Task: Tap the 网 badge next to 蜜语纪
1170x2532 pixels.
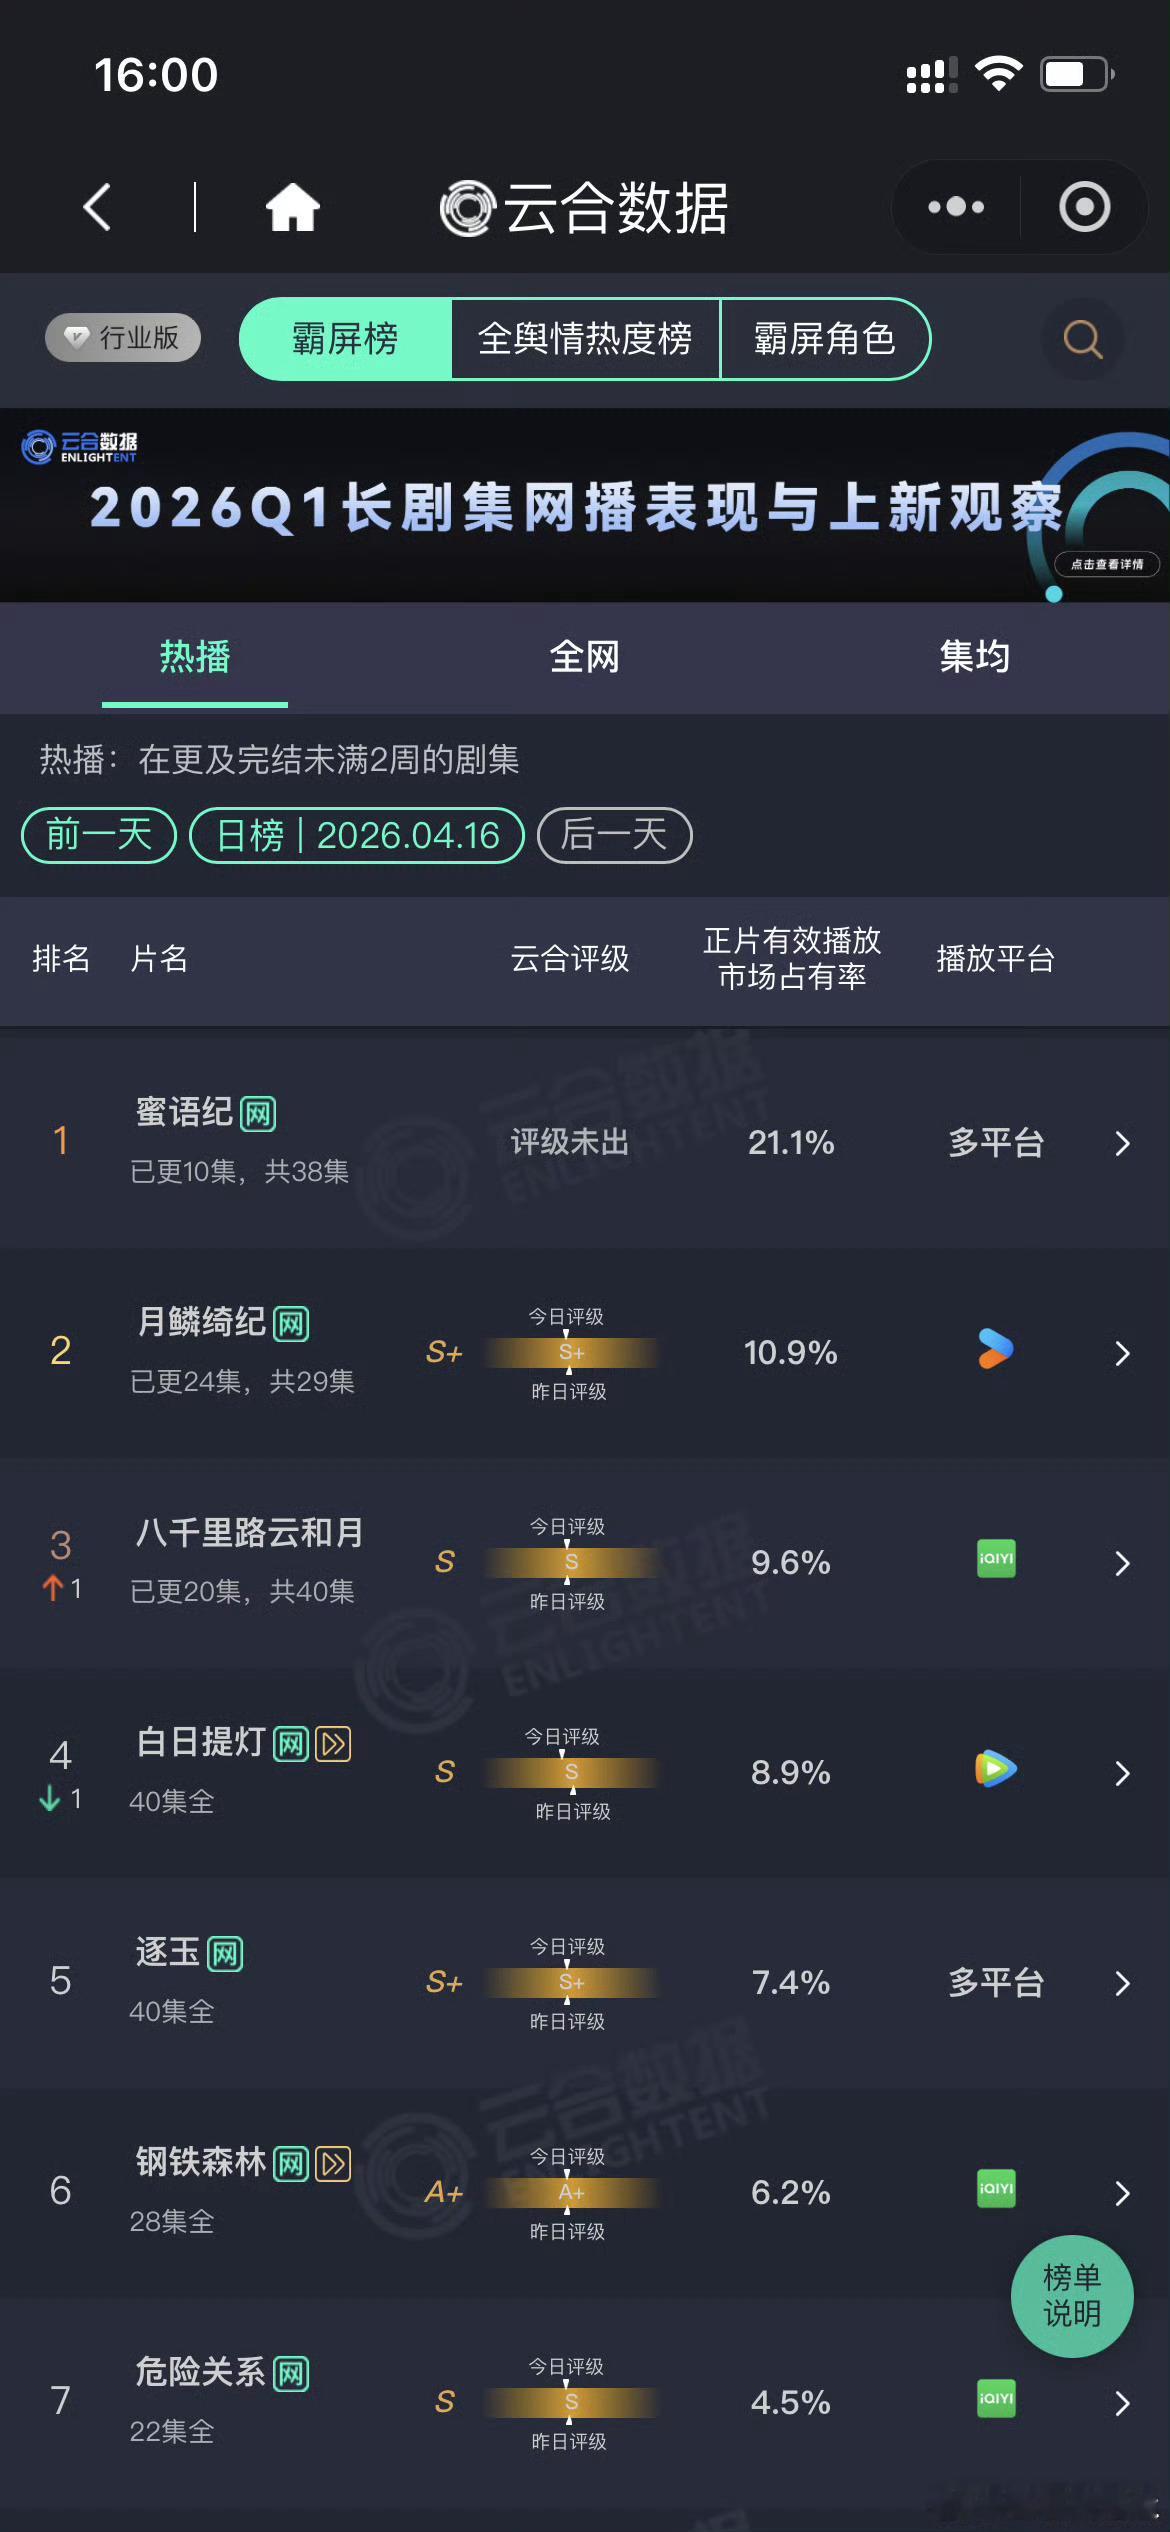Action: pyautogui.click(x=259, y=1112)
